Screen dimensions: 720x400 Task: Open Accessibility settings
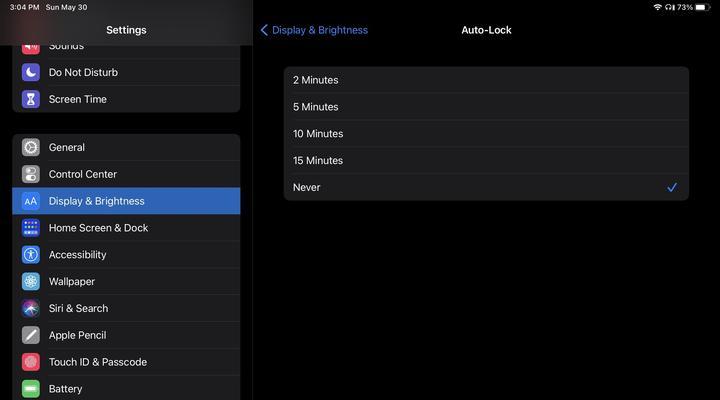[126, 254]
